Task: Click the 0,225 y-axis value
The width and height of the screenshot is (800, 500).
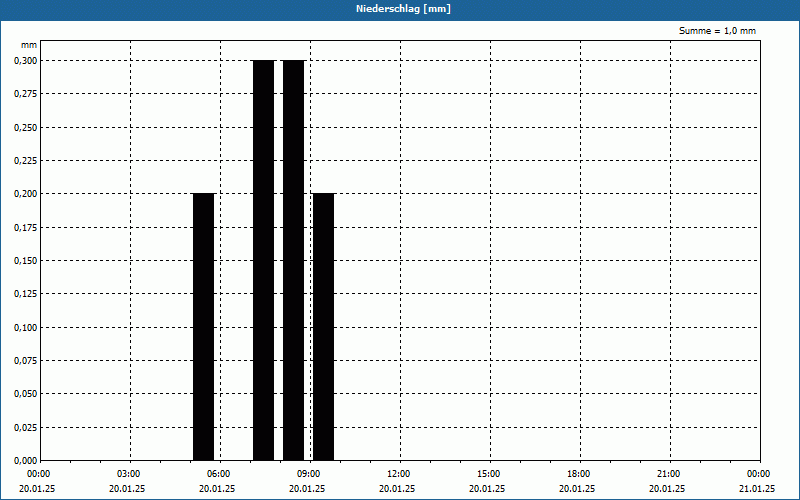Action: tap(26, 161)
